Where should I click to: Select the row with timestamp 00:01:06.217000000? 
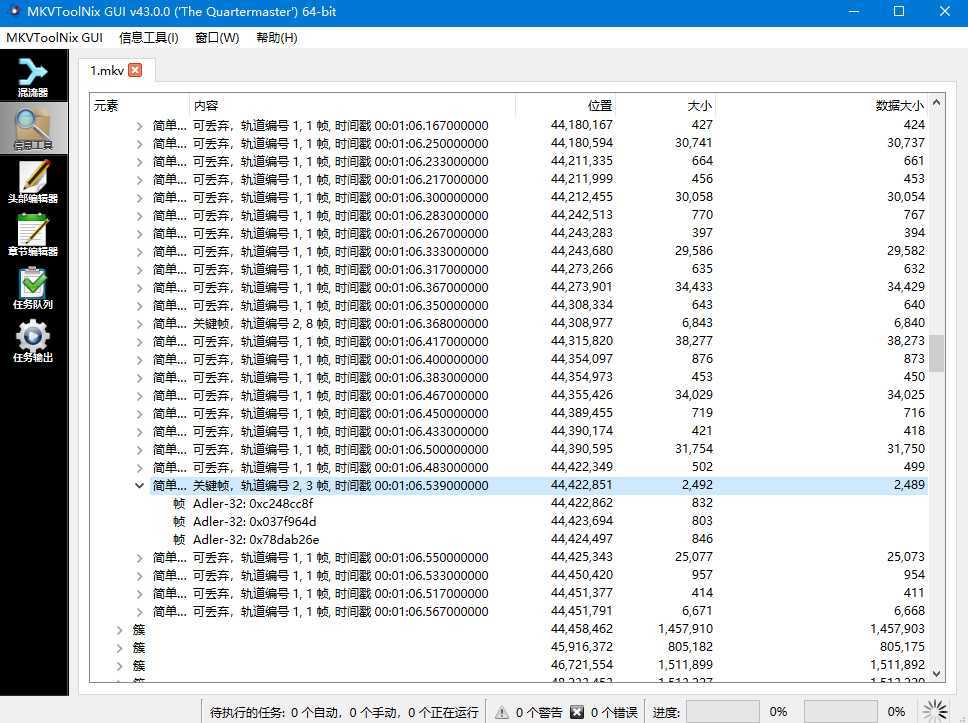pos(538,180)
